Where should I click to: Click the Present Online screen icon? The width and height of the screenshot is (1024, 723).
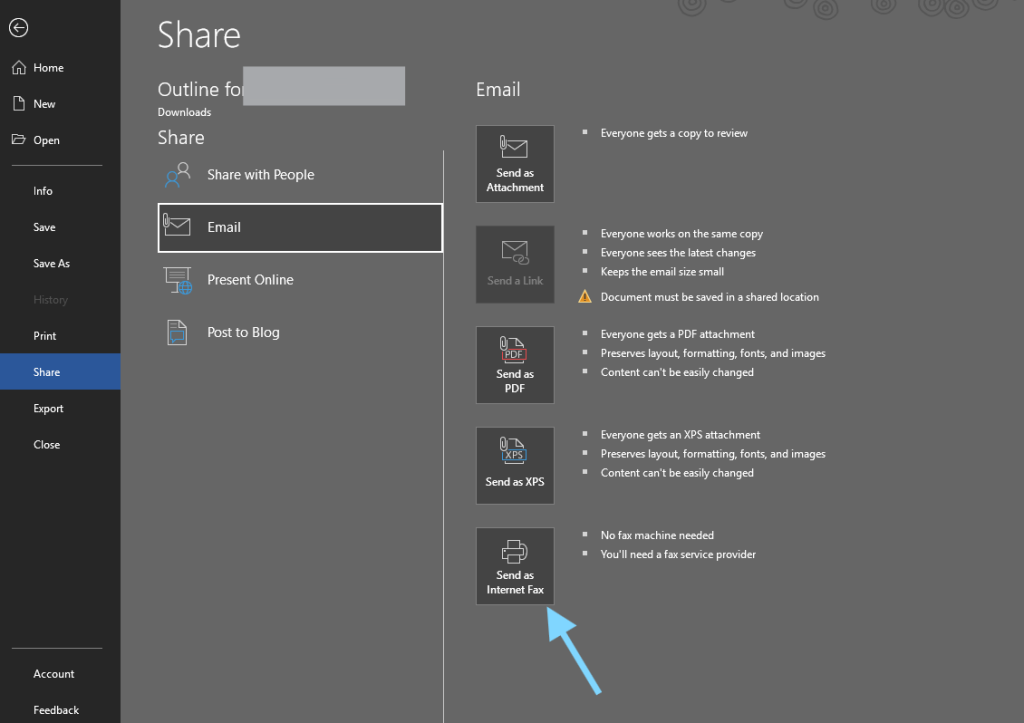pos(178,280)
